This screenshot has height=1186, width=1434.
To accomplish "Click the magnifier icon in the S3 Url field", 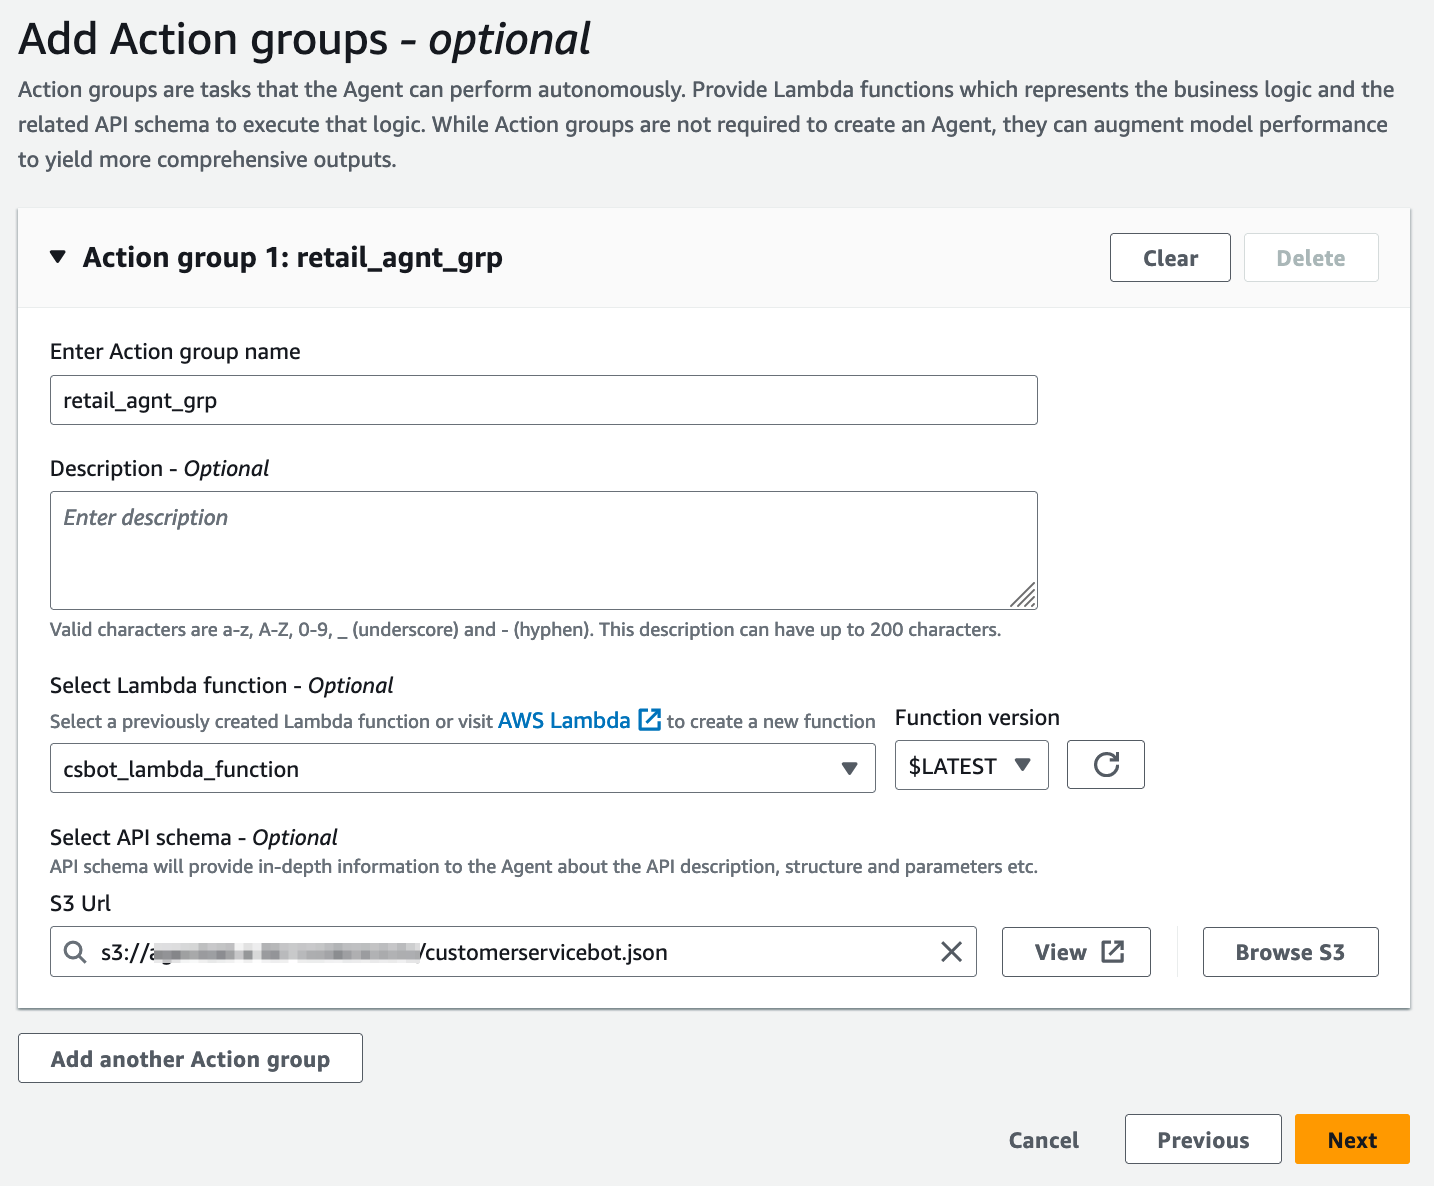I will 75,952.
